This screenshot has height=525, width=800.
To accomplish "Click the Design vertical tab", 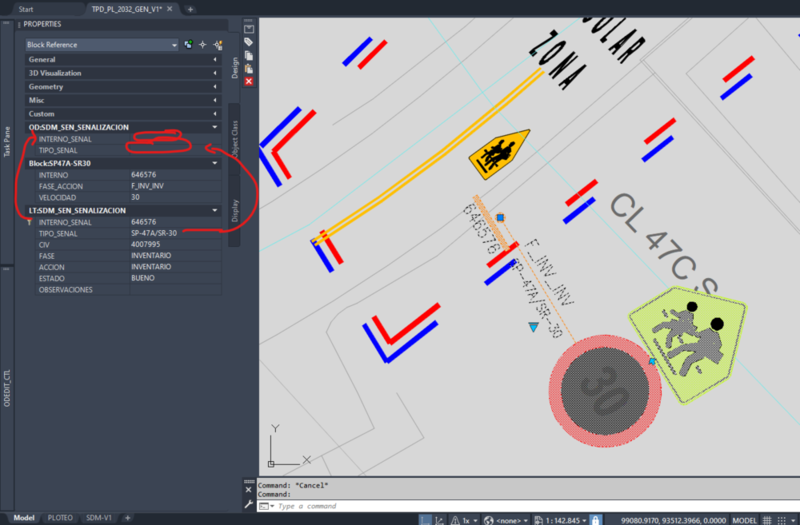I will tap(234, 67).
